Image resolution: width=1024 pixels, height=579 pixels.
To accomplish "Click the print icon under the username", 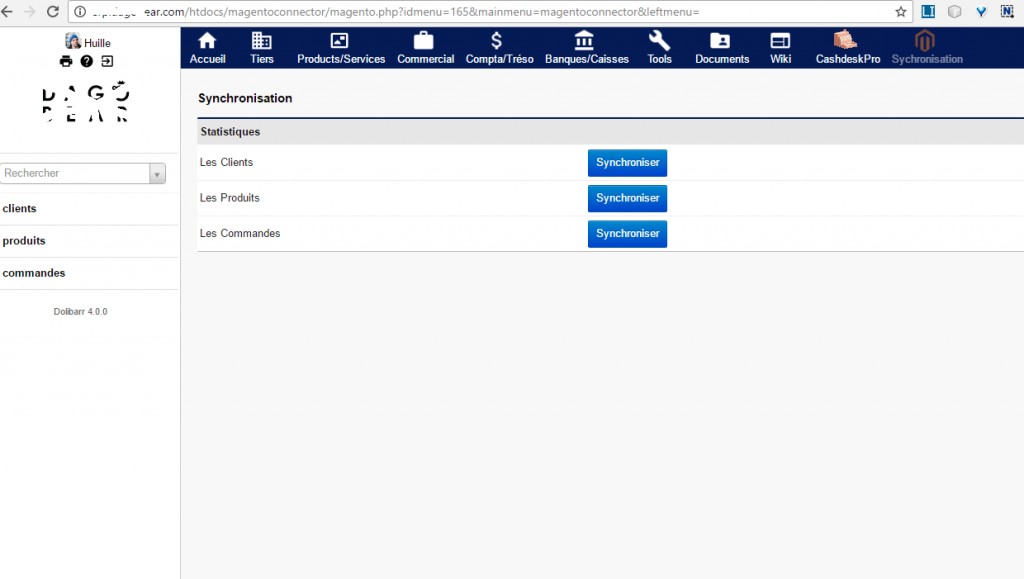I will click(66, 61).
